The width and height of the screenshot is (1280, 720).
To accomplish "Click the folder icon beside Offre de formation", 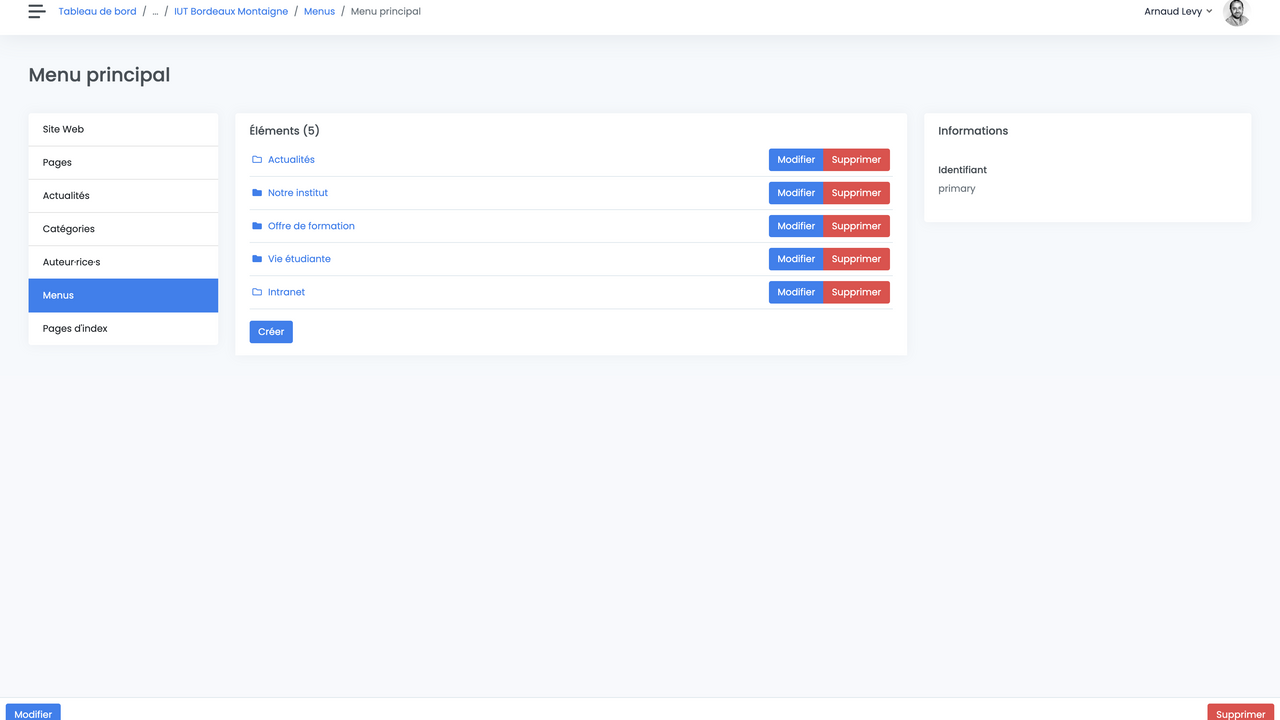I will click(257, 226).
